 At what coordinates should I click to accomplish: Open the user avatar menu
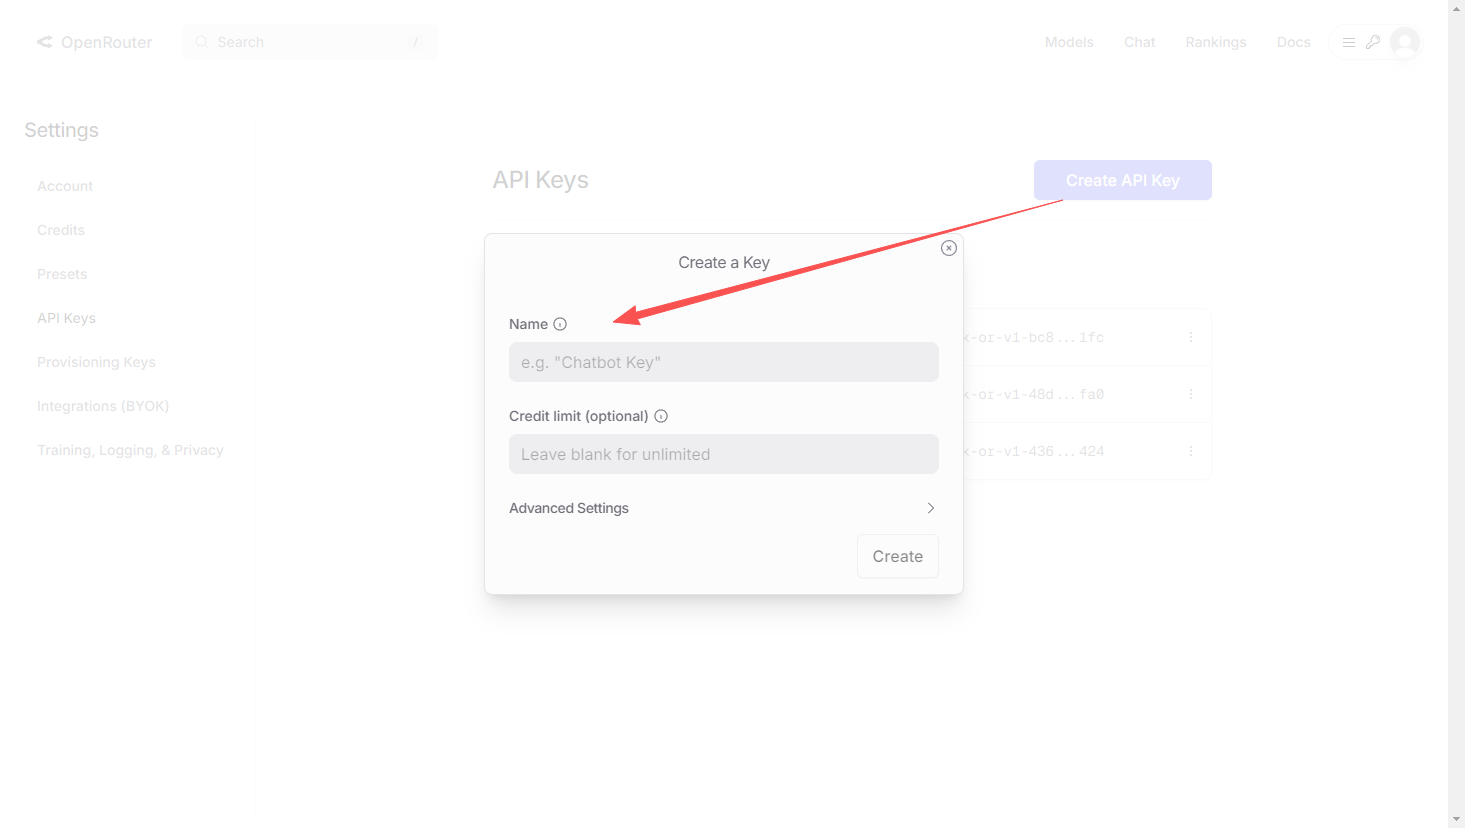click(1405, 42)
